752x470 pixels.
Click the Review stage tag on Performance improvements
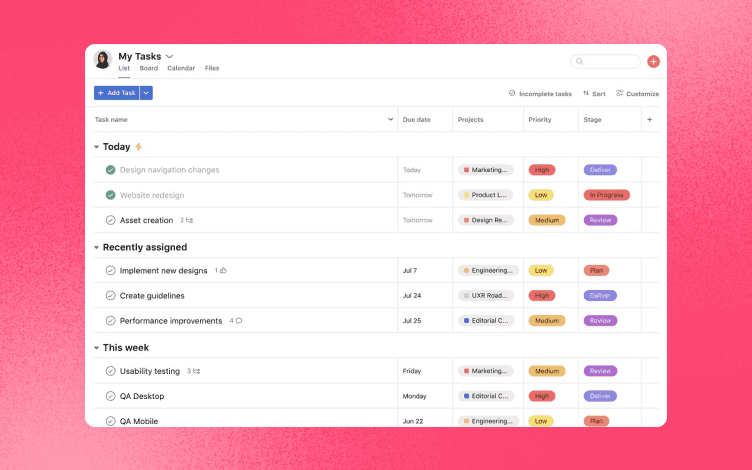[x=600, y=320]
